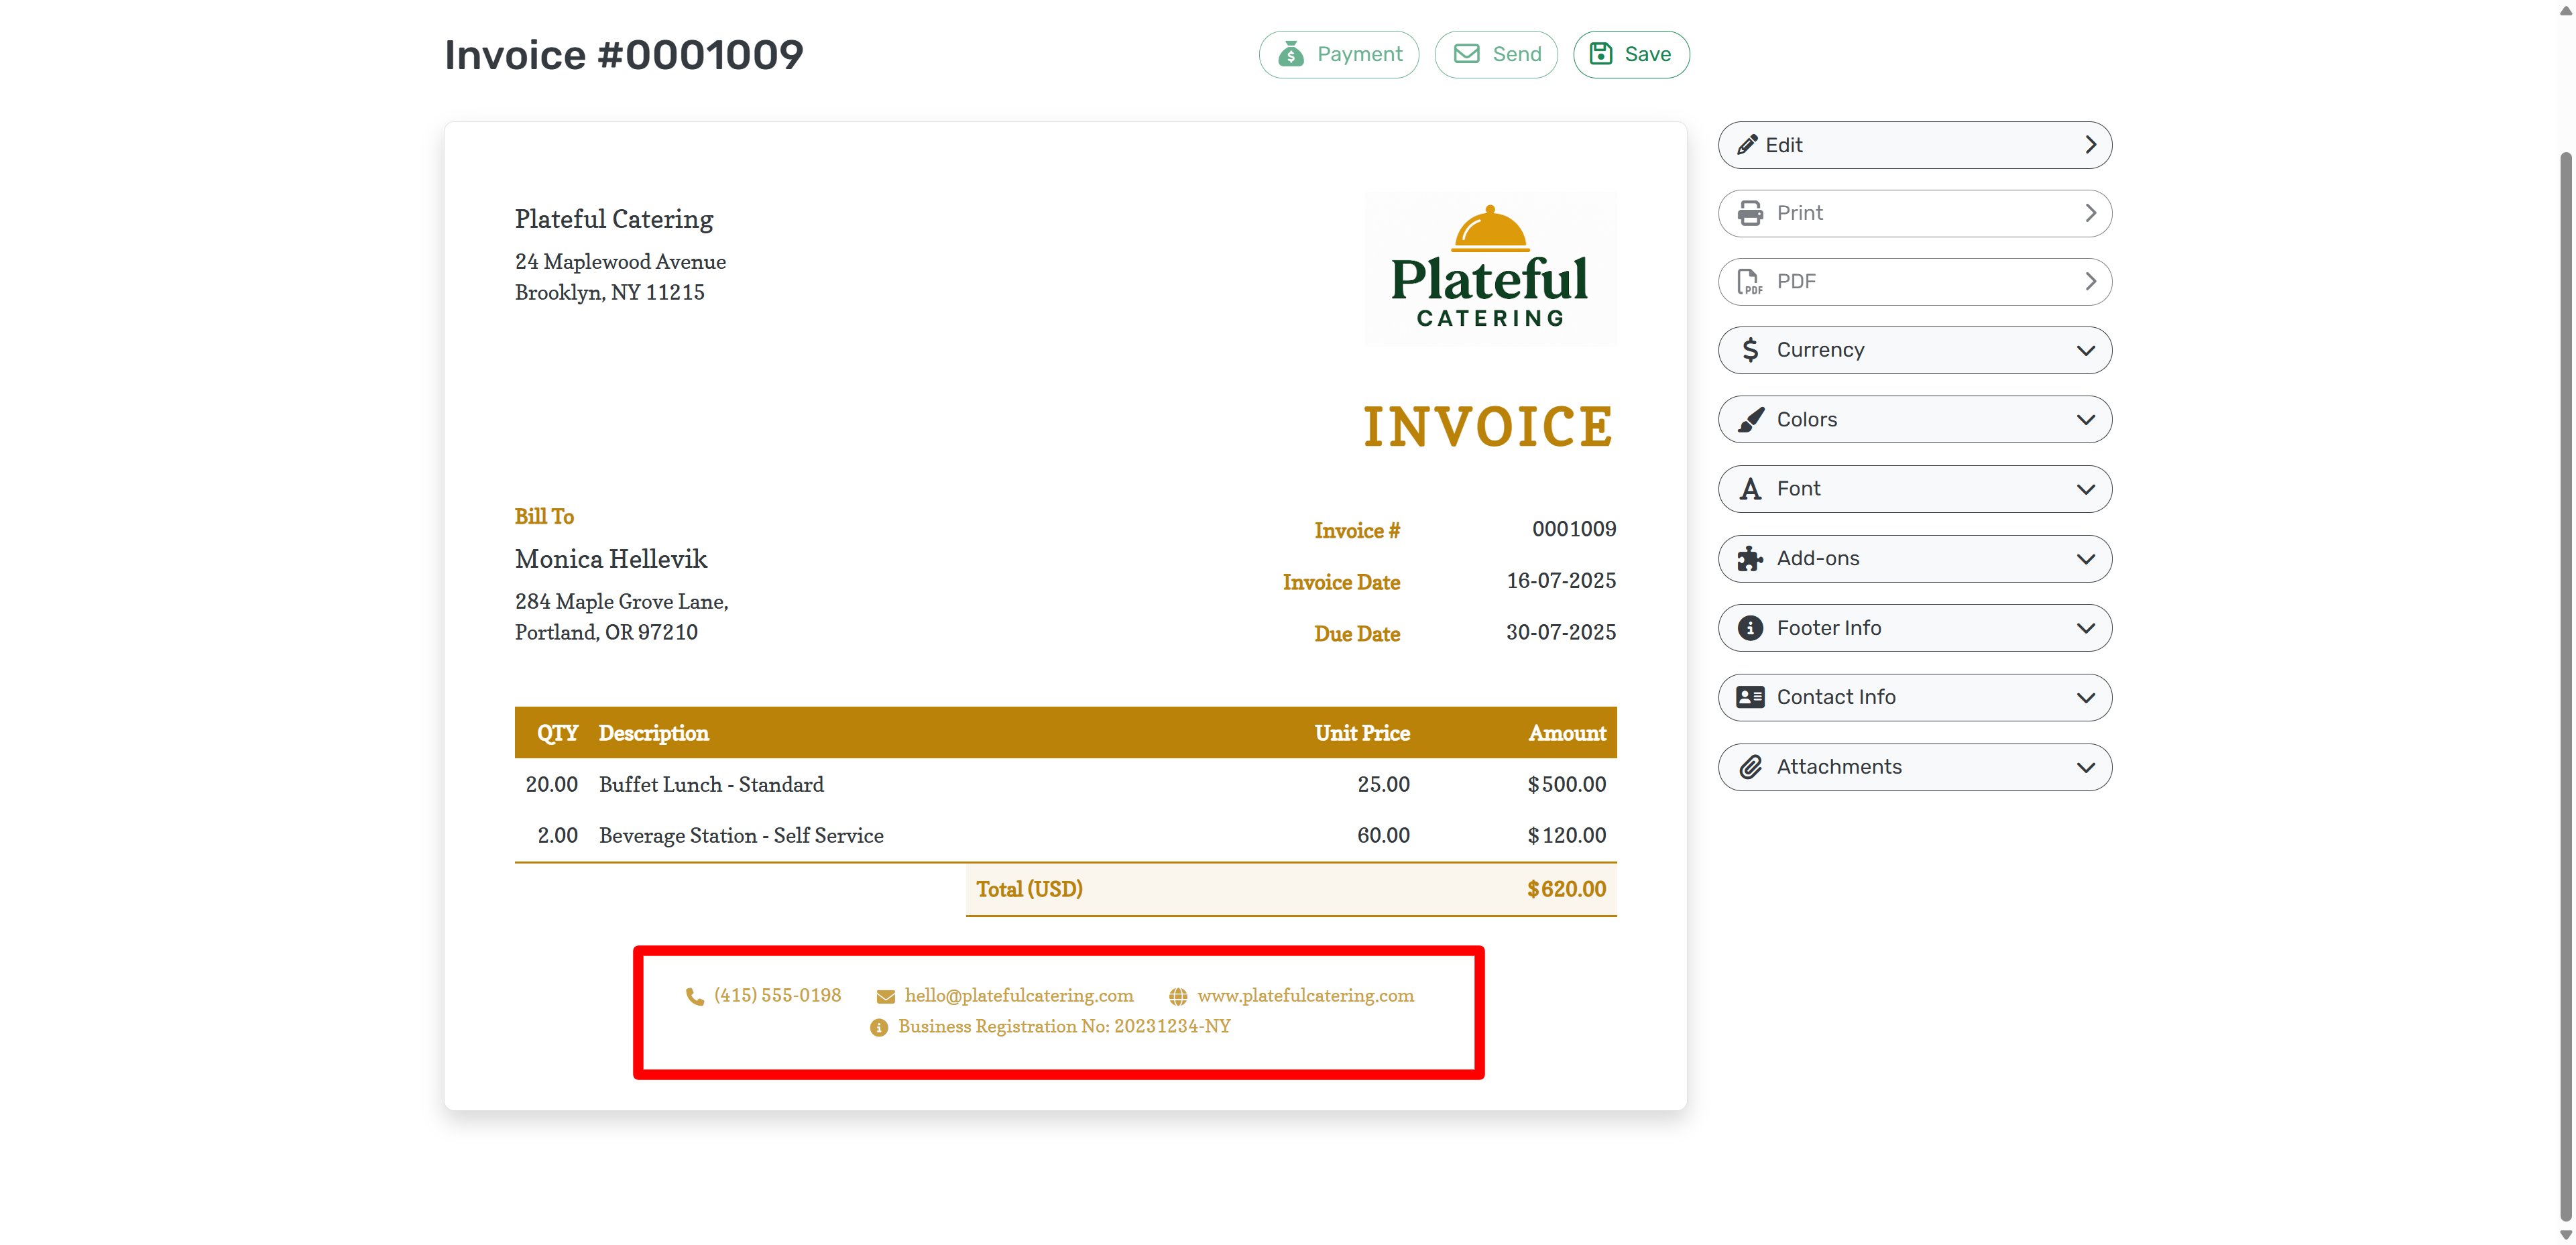Click the Business Registration No text
The height and width of the screenshot is (1245, 2576).
(1064, 1027)
